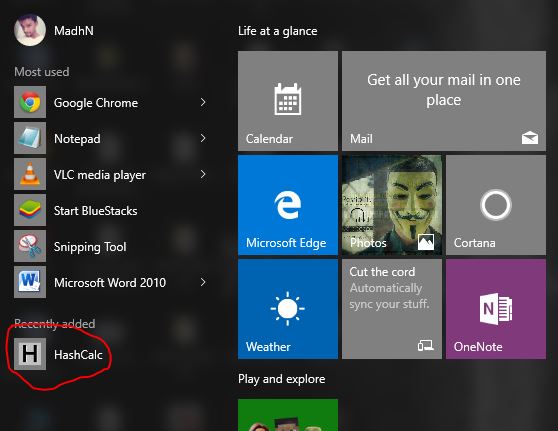The image size is (558, 431).
Task: Open the green tile under Play and explore
Action: (288, 415)
